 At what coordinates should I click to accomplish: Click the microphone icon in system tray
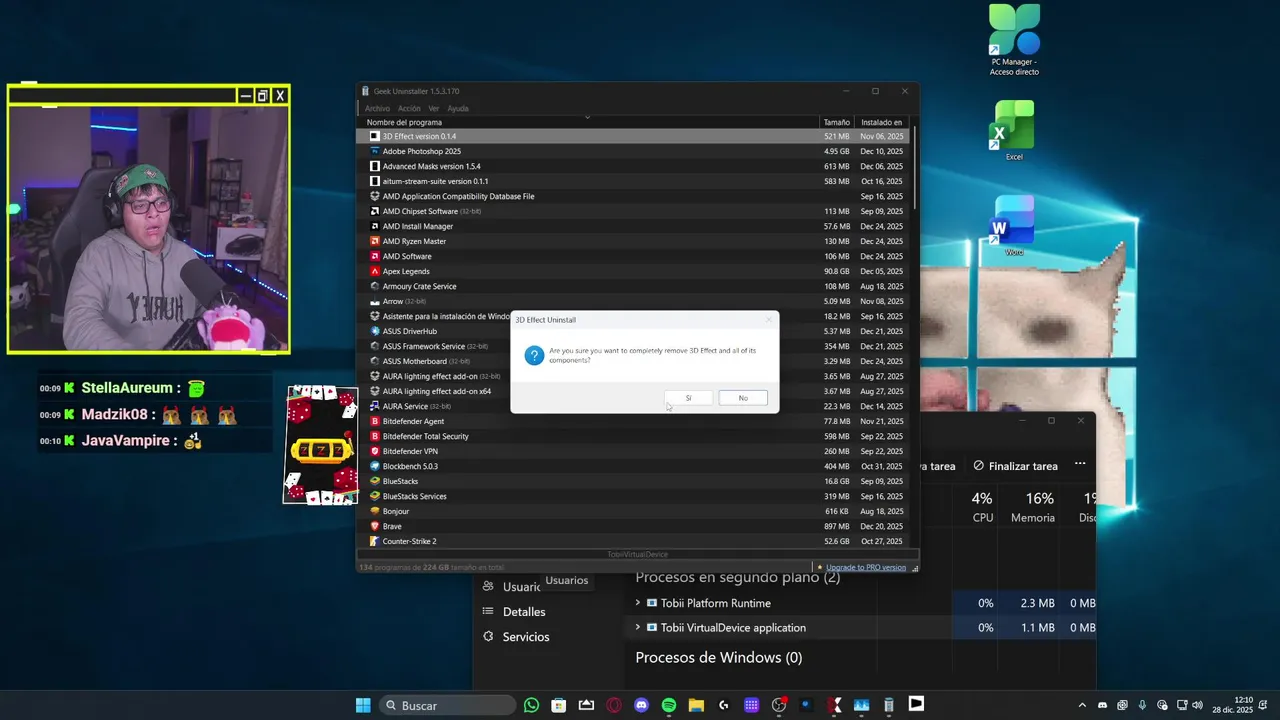coord(1142,705)
